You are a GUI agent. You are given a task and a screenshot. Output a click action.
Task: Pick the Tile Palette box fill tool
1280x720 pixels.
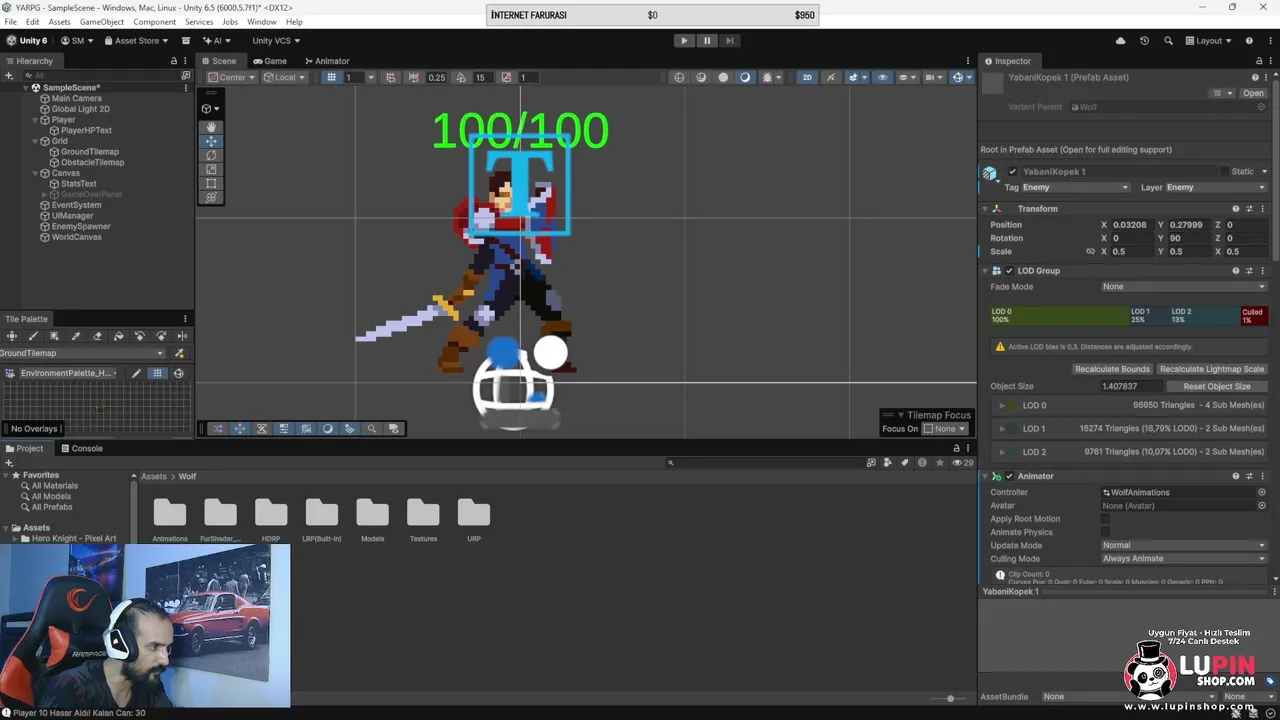(54, 336)
